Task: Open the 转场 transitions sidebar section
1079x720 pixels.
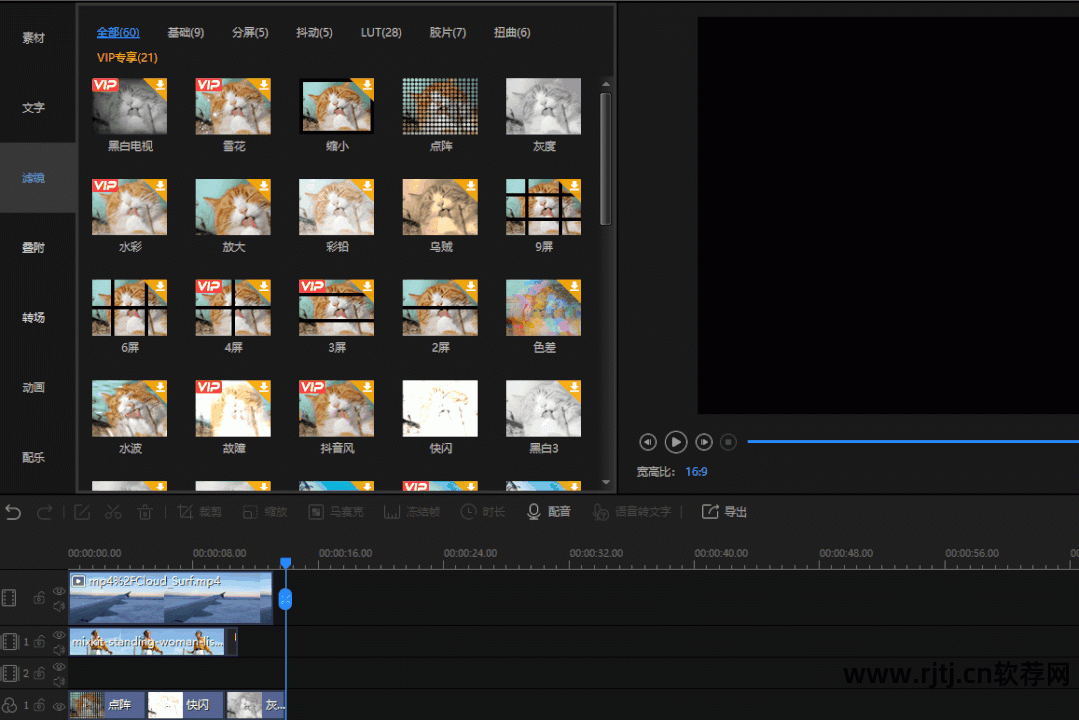Action: [34, 318]
